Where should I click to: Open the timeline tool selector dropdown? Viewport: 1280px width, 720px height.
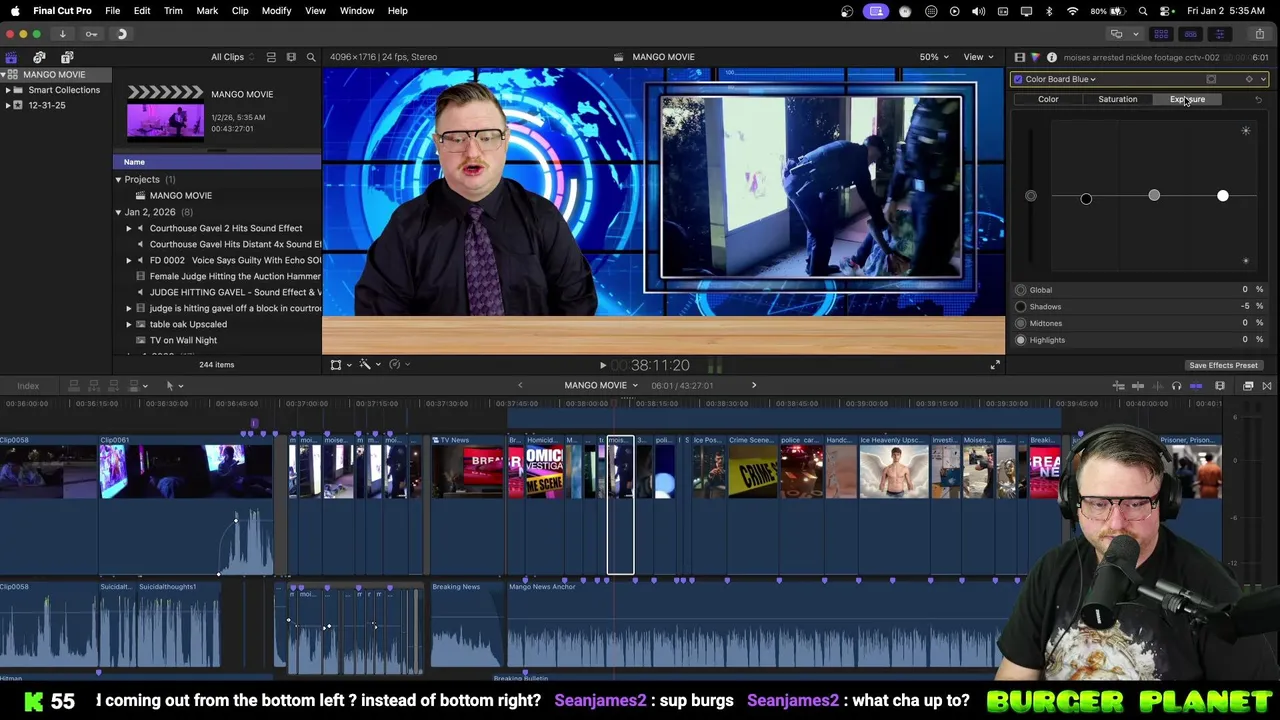(x=173, y=386)
